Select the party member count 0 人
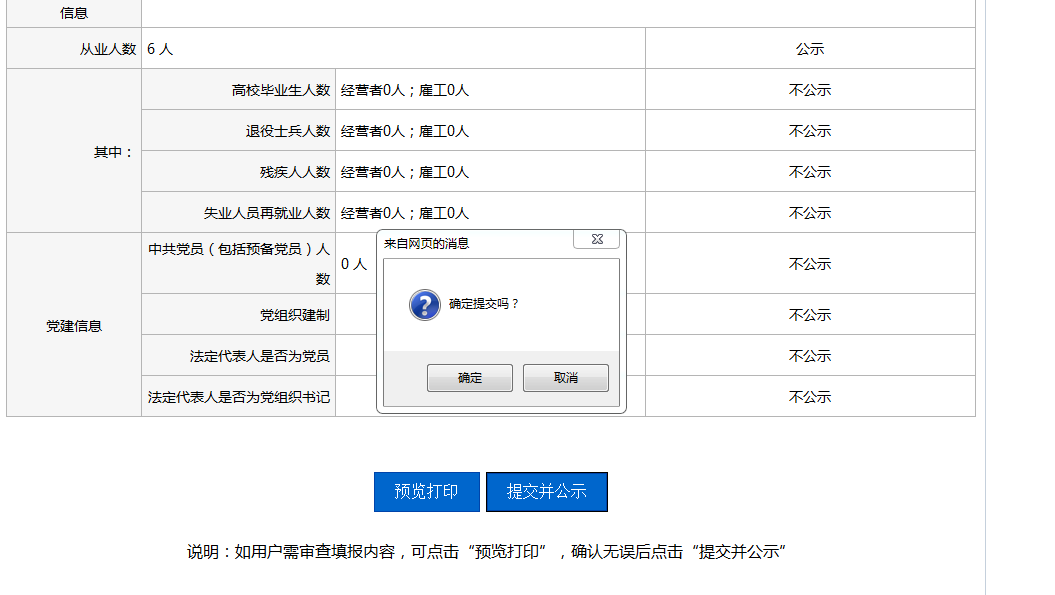This screenshot has width=1055, height=595. click(354, 265)
